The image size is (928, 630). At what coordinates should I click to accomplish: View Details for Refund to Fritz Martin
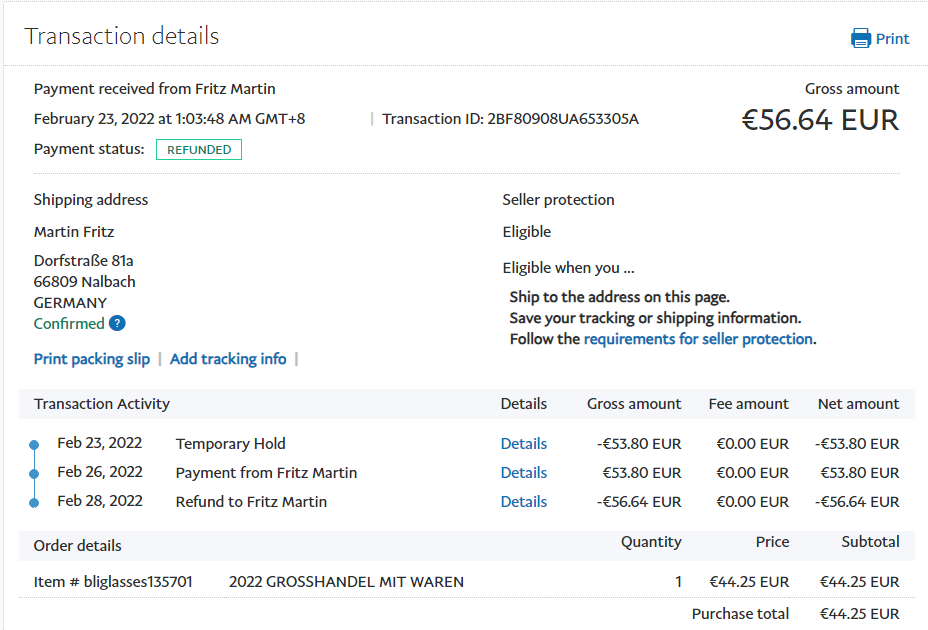(x=524, y=502)
